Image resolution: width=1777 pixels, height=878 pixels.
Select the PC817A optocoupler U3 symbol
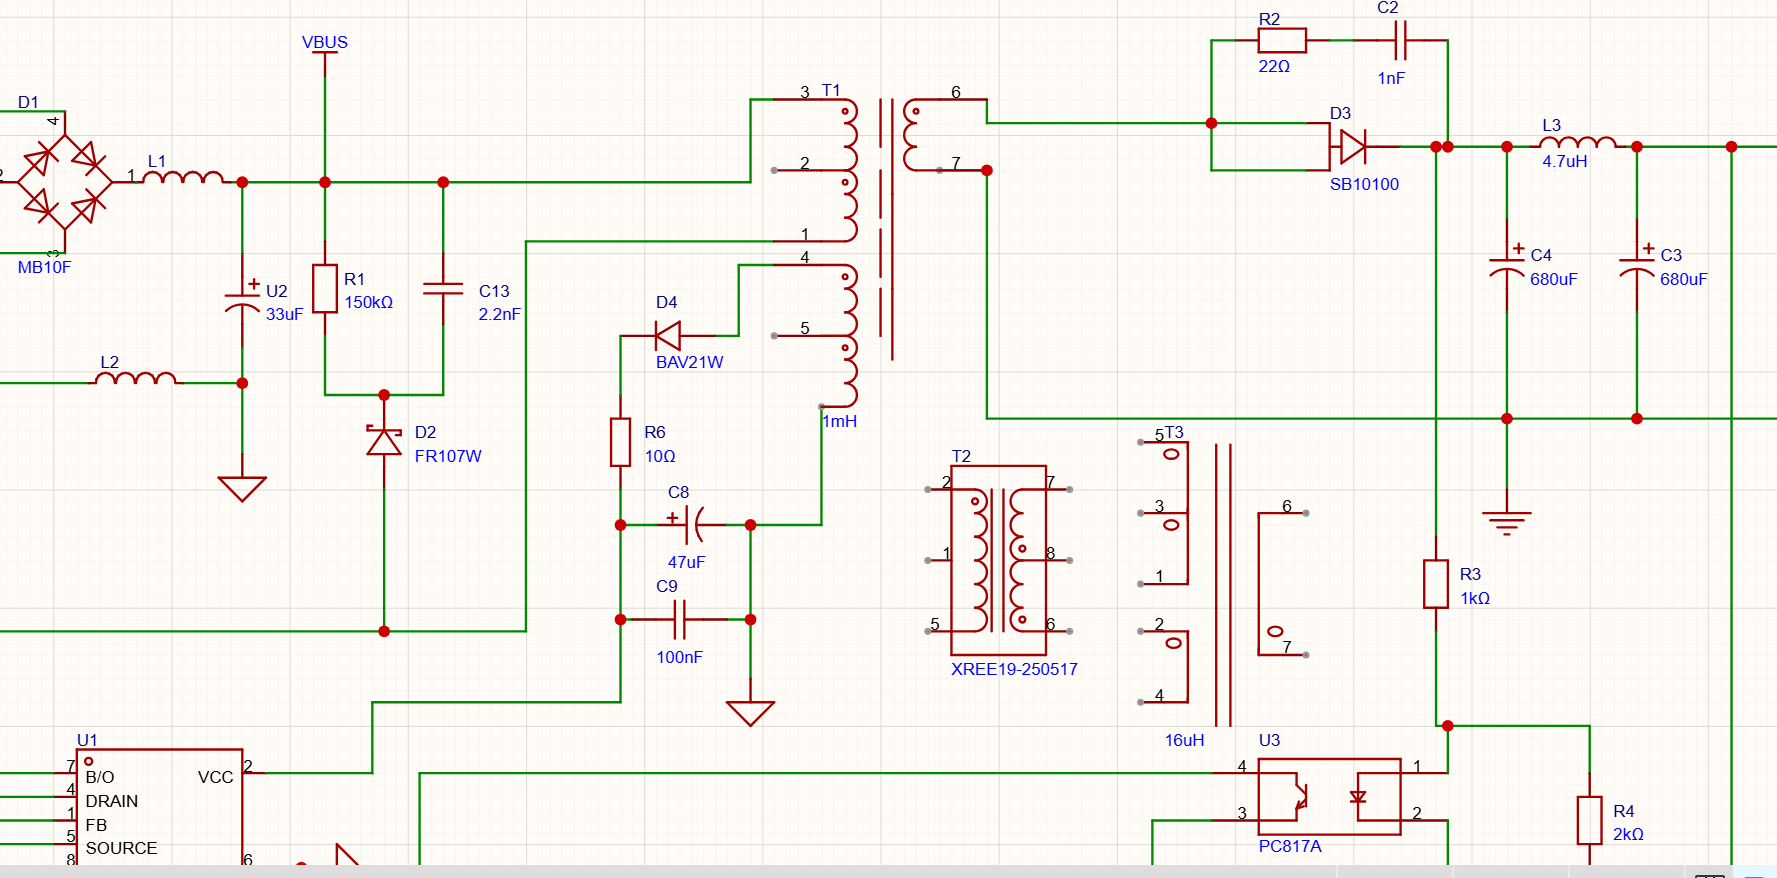[x=1328, y=796]
